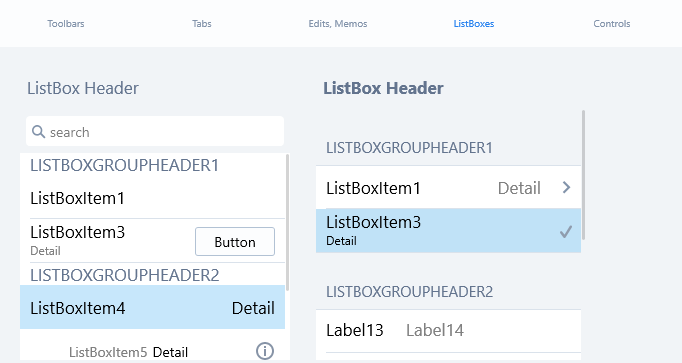Switch to the Toolbars tab
682x363 pixels.
pyautogui.click(x=66, y=24)
